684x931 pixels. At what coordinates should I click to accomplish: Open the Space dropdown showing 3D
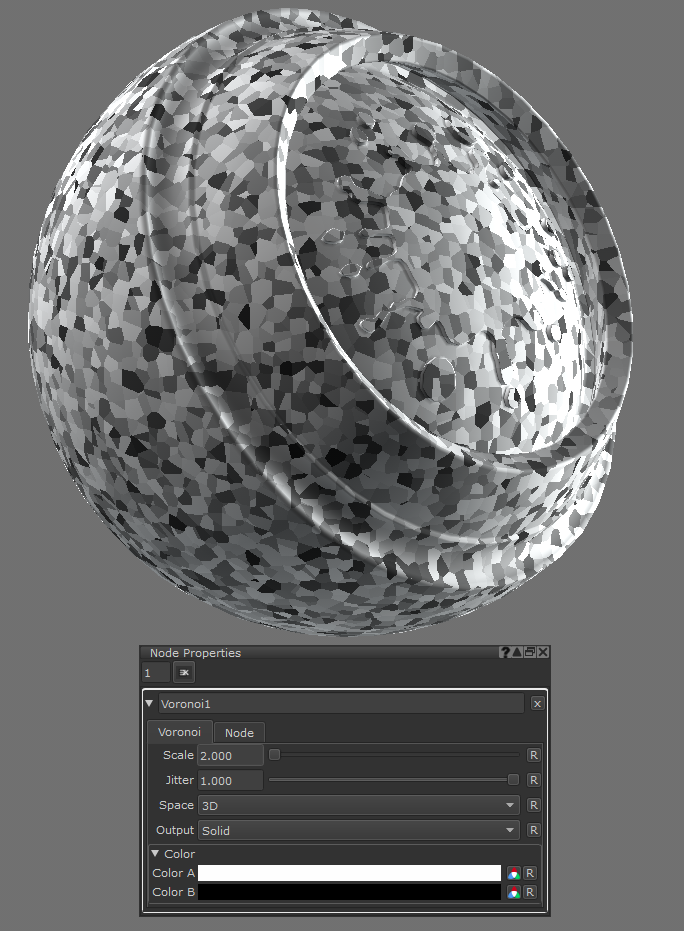point(359,805)
